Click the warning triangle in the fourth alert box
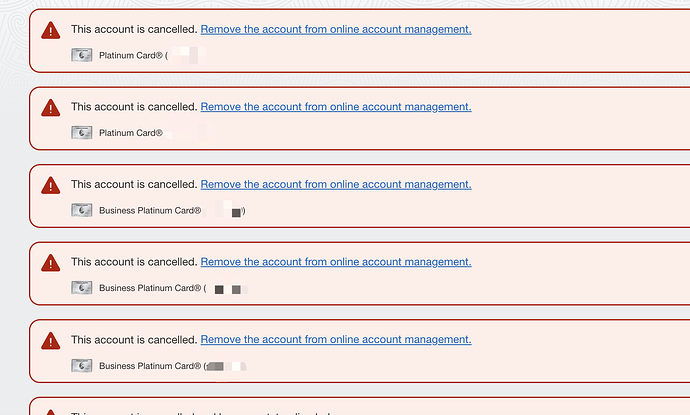The image size is (690, 415). (x=51, y=263)
